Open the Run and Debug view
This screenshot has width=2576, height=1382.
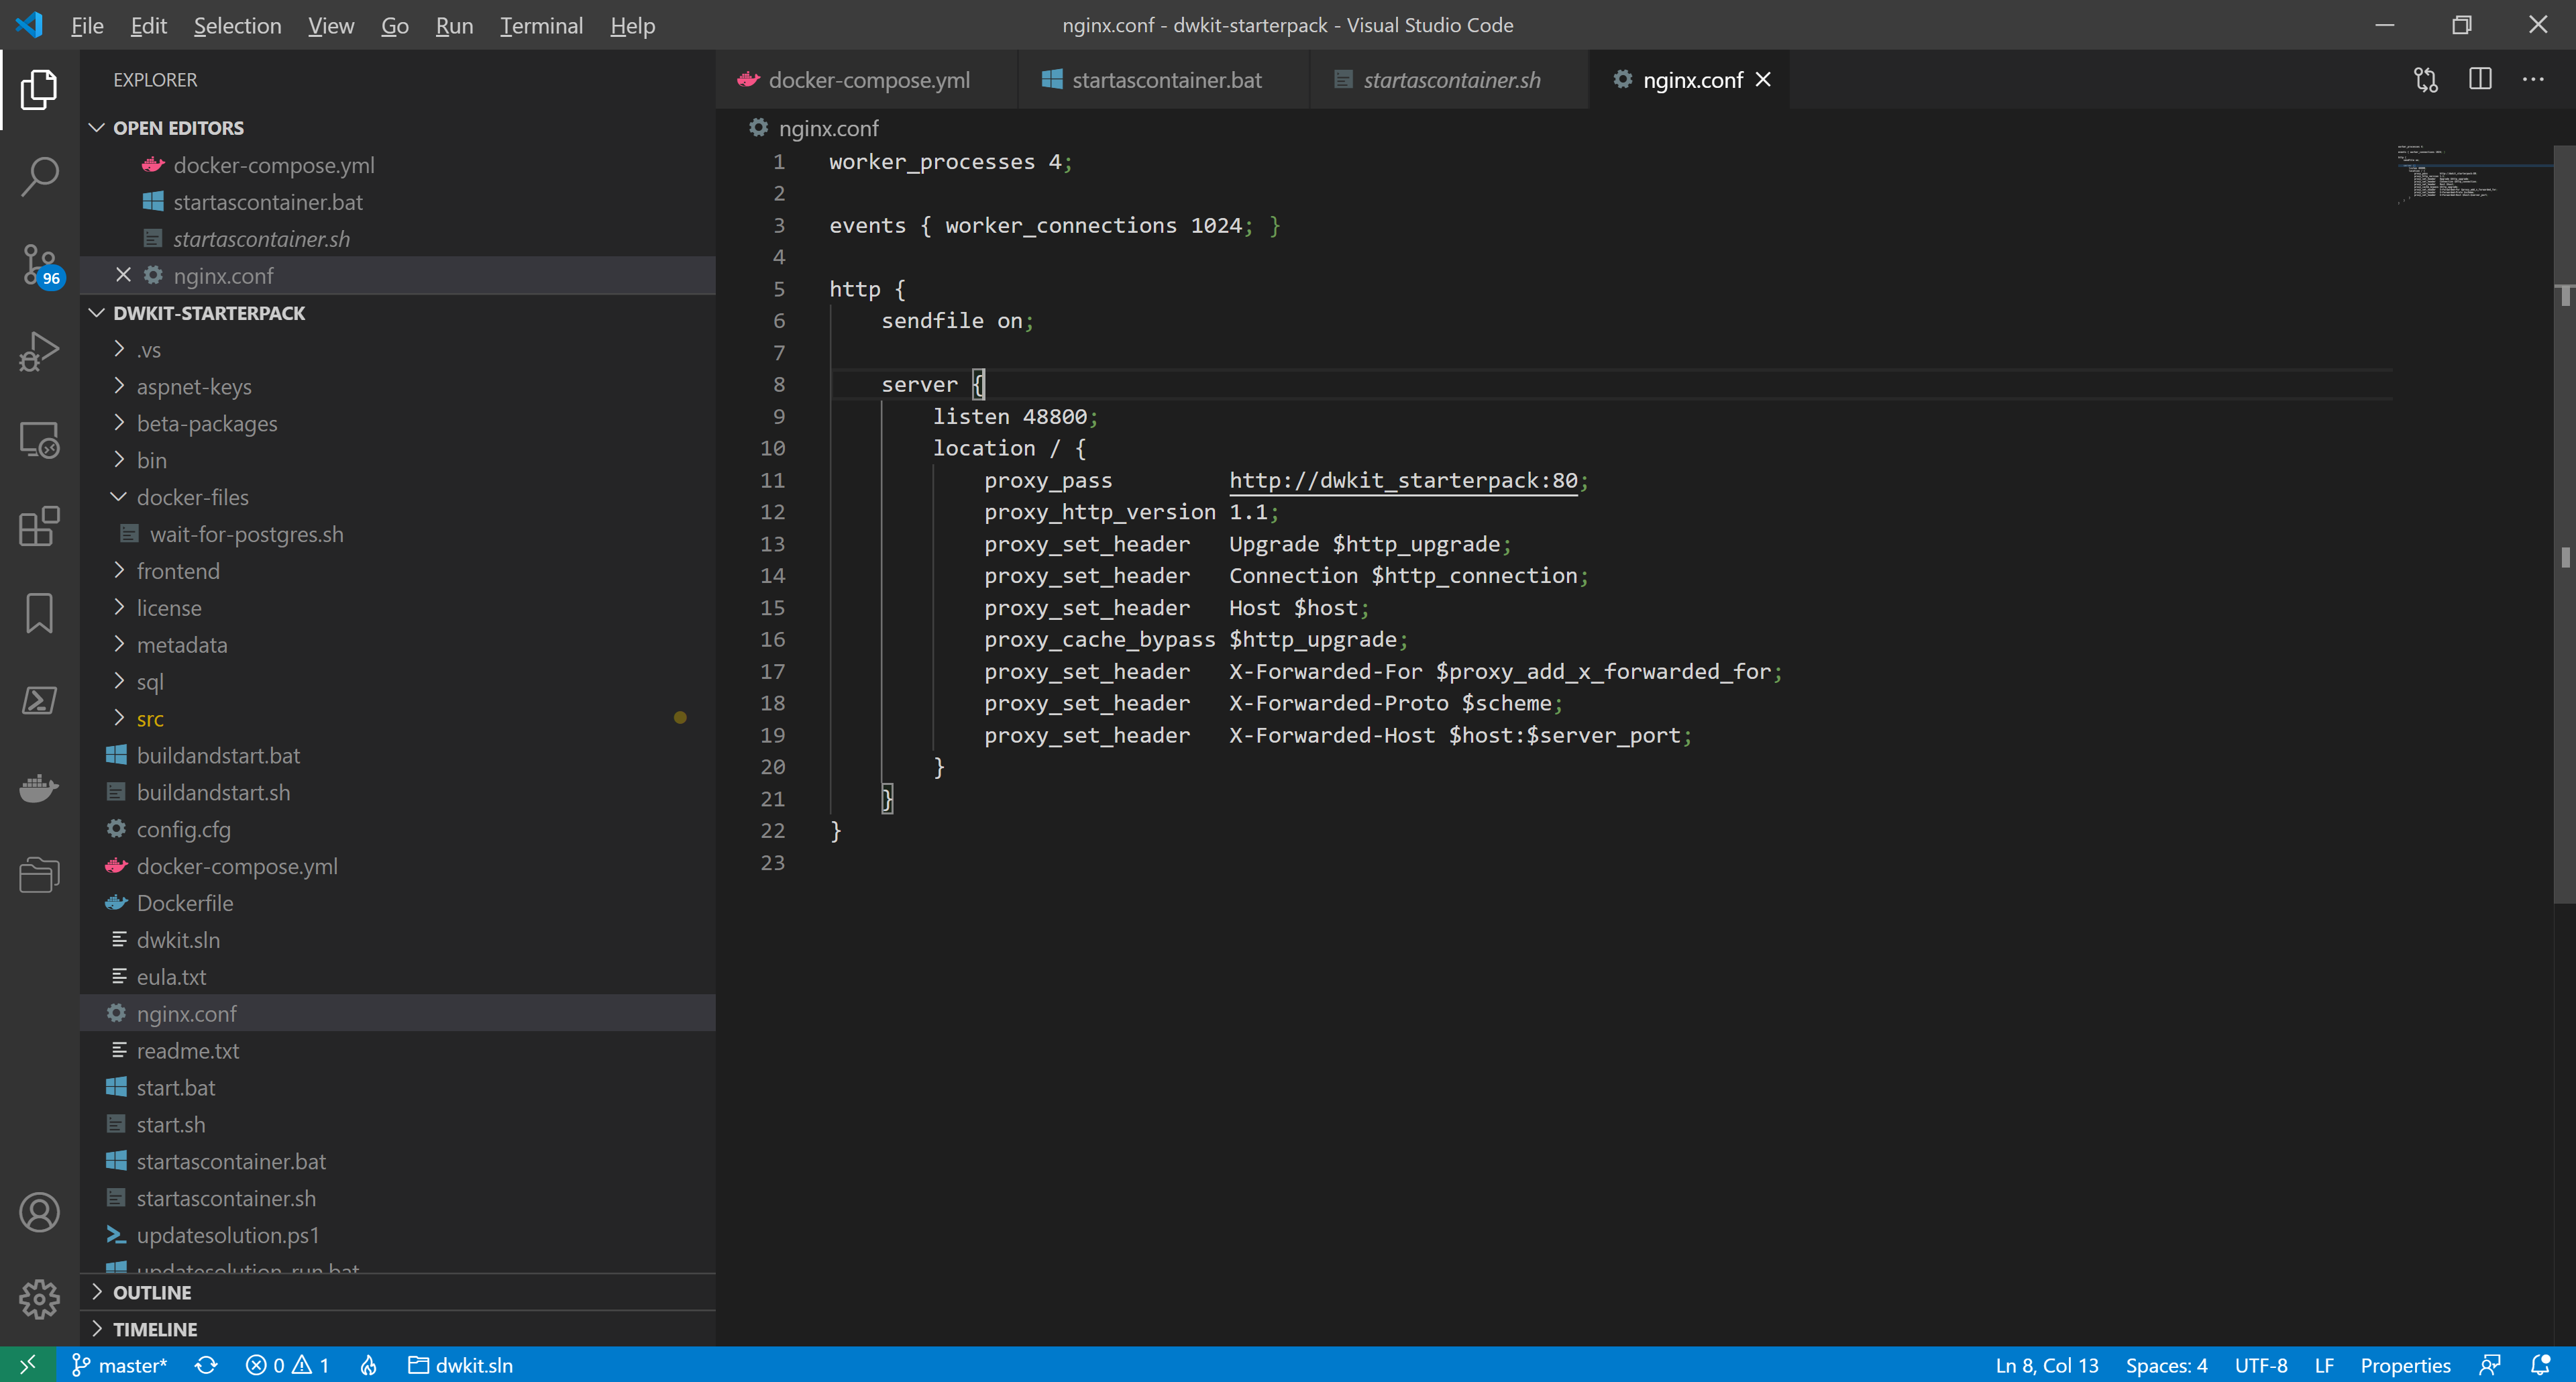[x=39, y=352]
